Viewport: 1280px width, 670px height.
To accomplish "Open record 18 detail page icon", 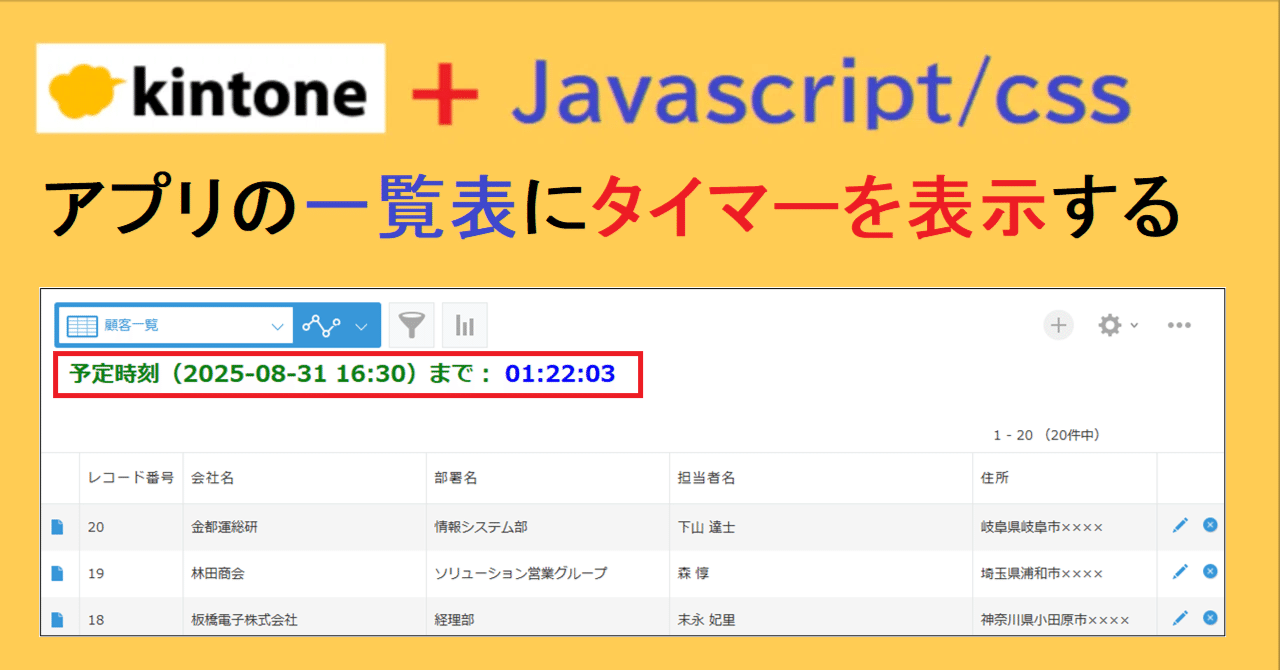I will pos(58,619).
